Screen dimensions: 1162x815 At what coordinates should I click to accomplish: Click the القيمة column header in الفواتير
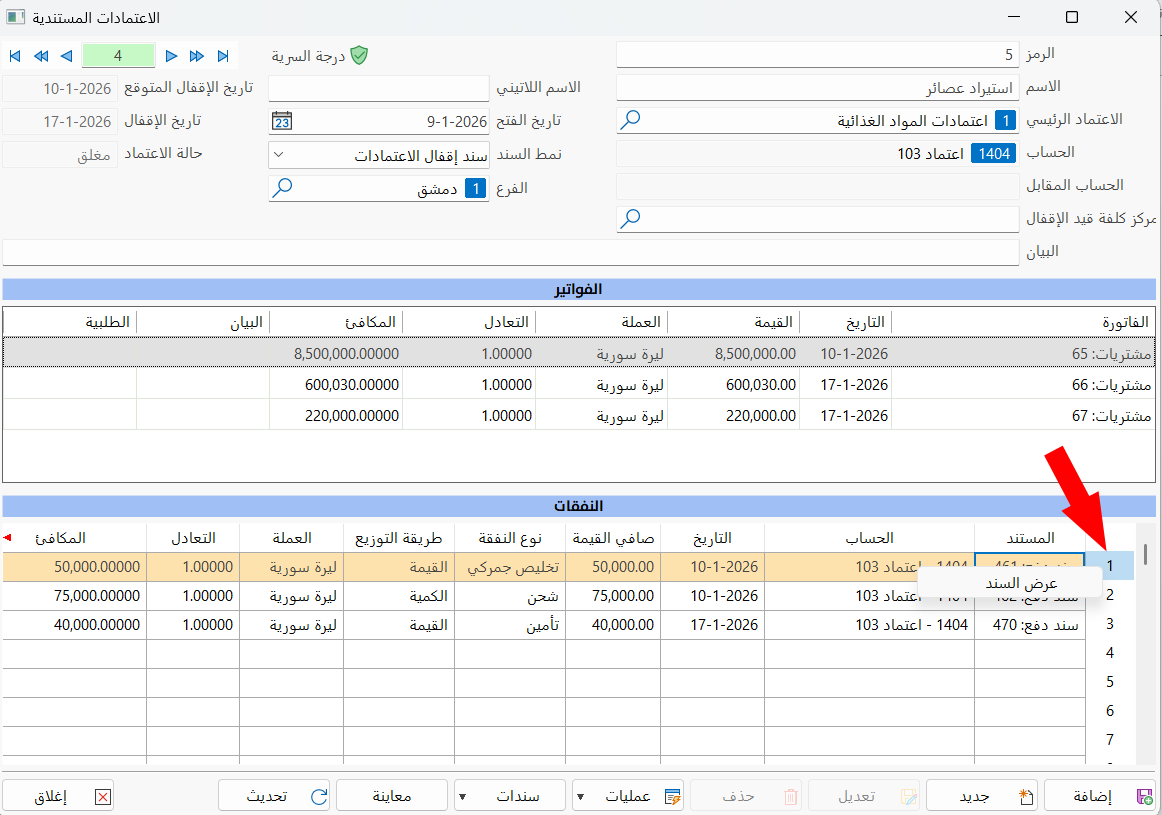coord(735,322)
